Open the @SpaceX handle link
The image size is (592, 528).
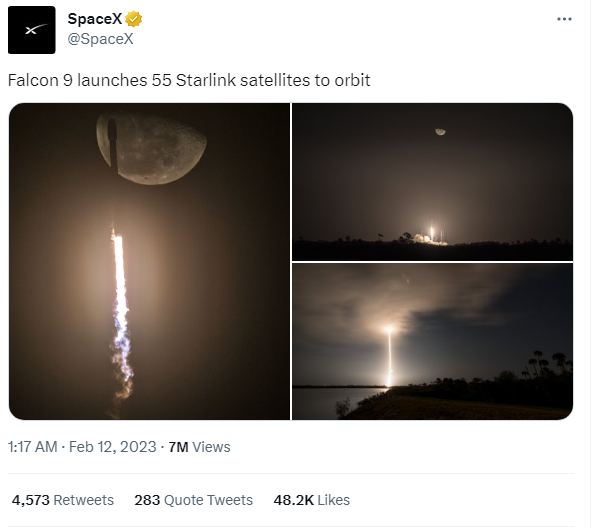pyautogui.click(x=100, y=39)
